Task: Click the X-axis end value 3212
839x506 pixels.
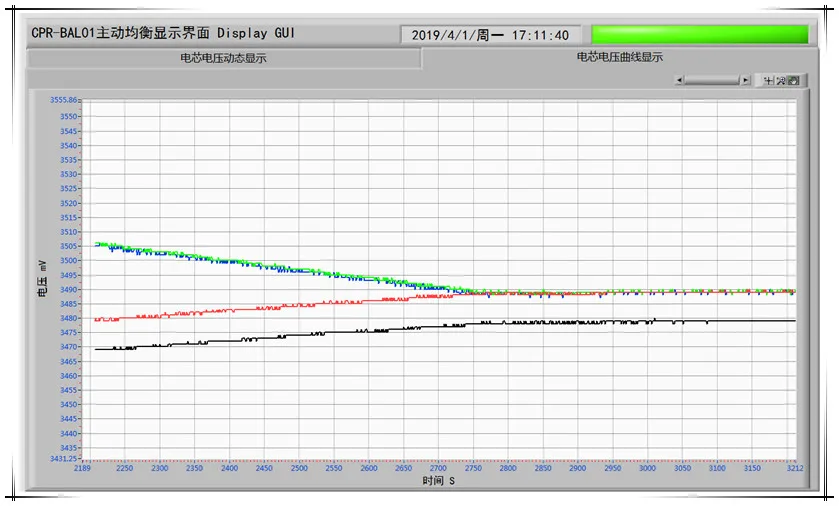Action: click(795, 468)
